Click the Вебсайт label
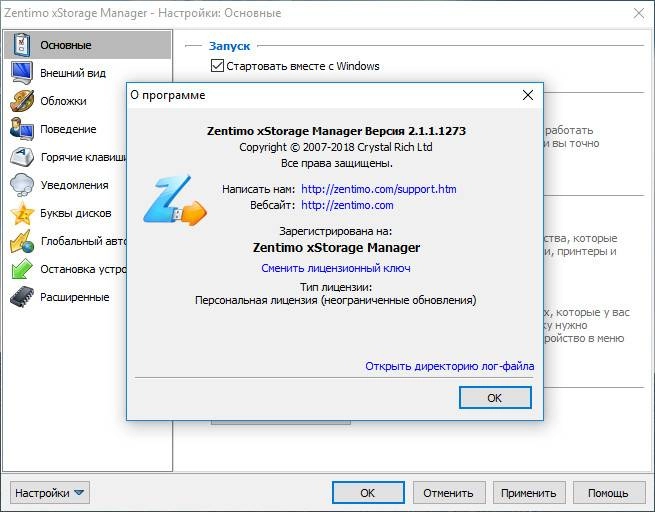This screenshot has height=512, width=655. tap(272, 205)
